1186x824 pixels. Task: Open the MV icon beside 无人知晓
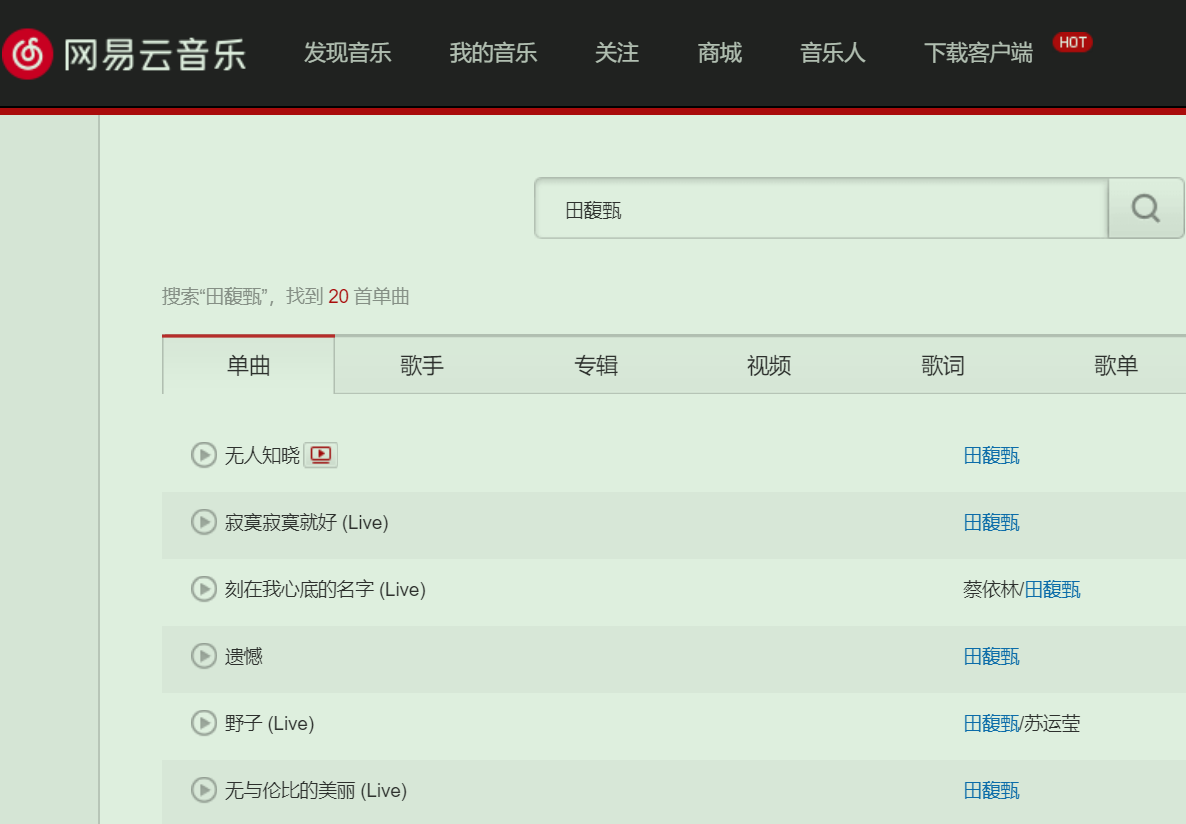pos(320,455)
